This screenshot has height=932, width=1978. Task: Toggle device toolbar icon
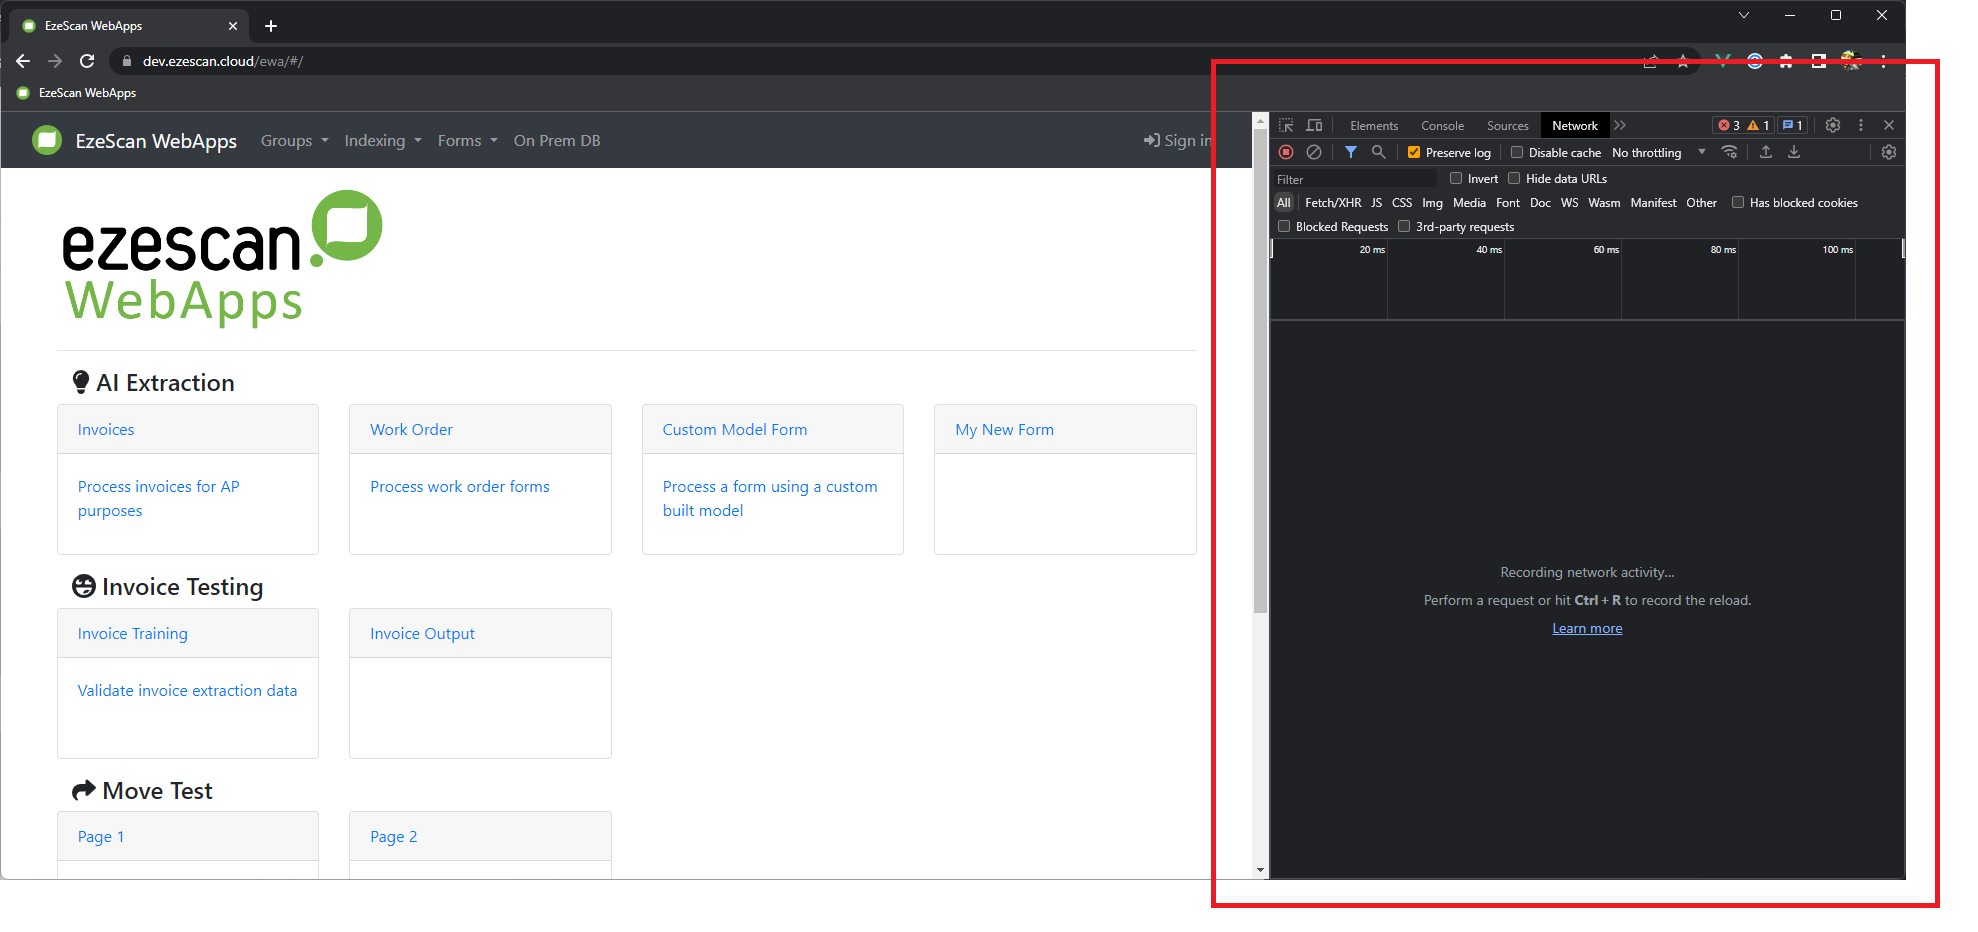click(x=1314, y=125)
